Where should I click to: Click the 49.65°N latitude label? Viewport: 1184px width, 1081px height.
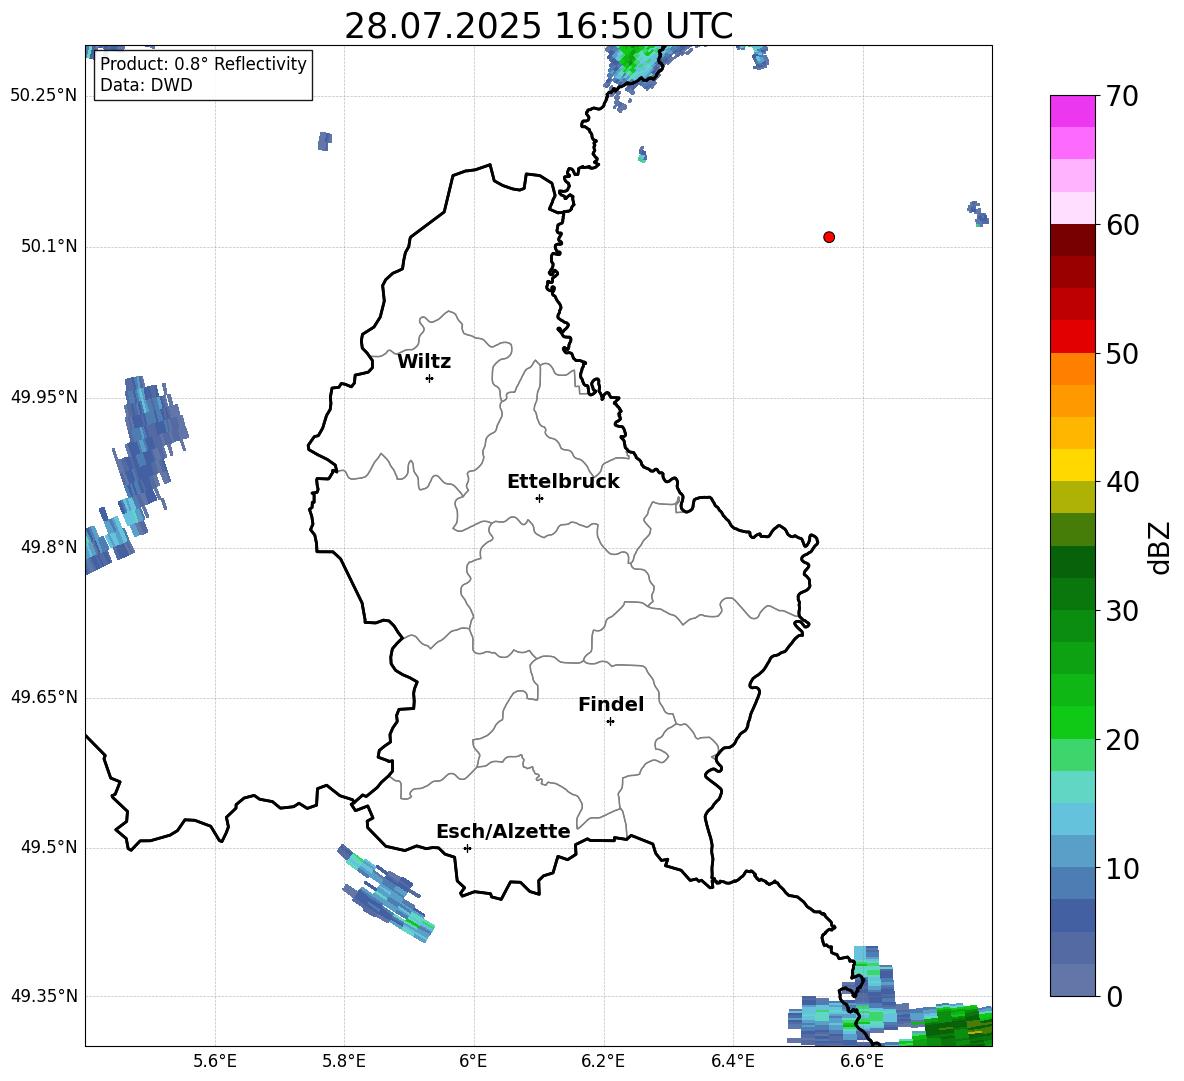click(x=44, y=697)
